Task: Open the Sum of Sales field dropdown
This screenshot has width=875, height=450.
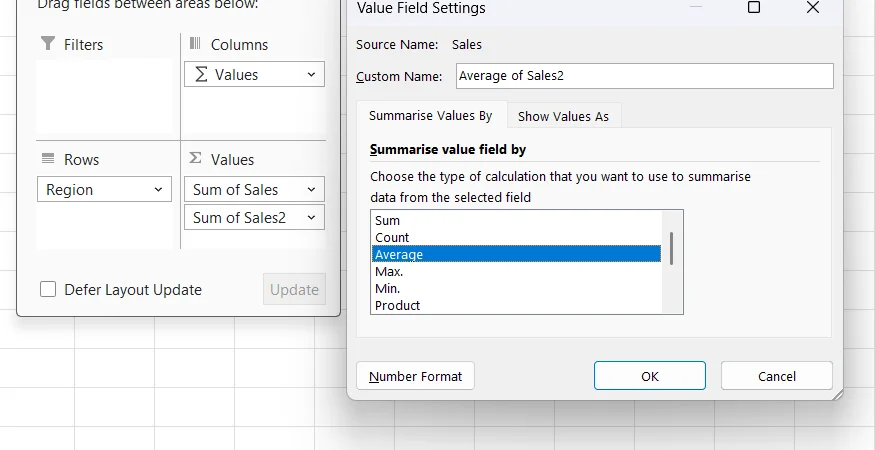Action: coord(311,189)
